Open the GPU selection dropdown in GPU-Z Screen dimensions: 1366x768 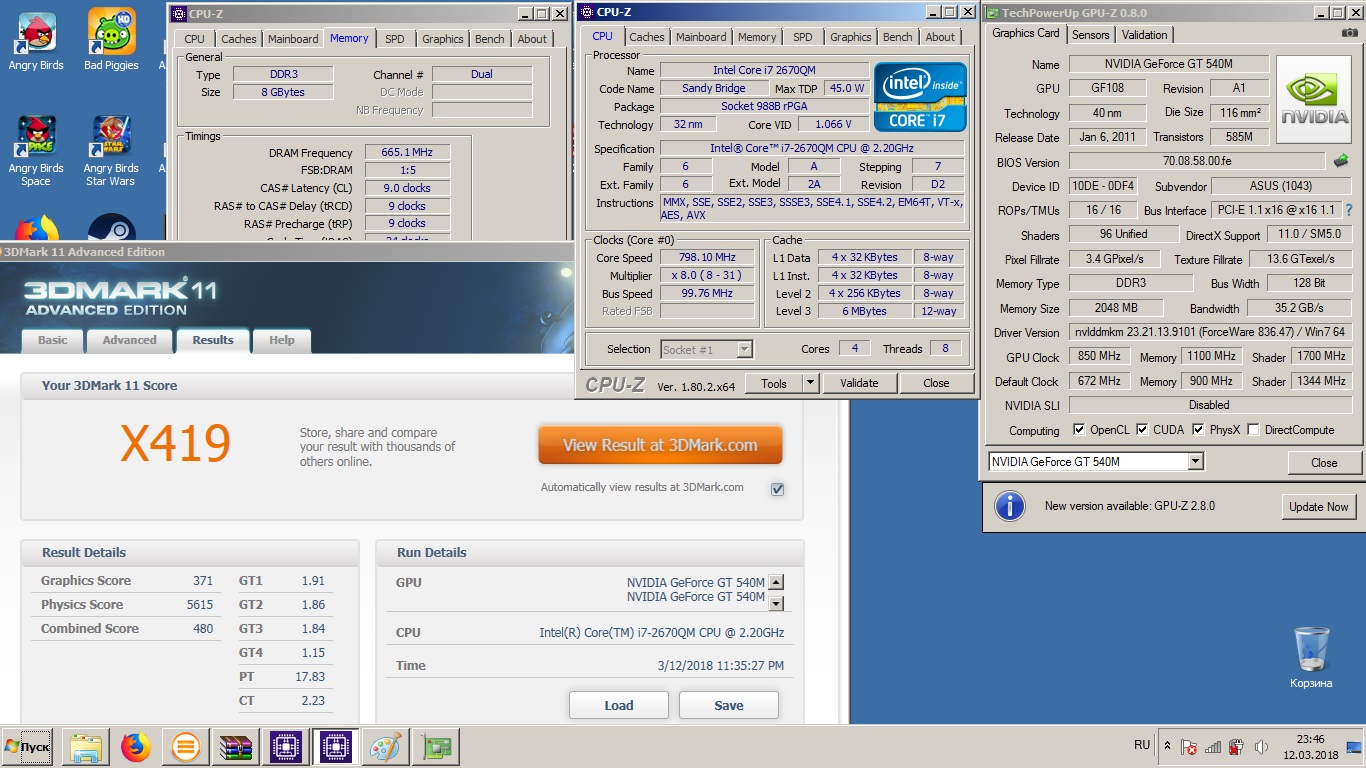(x=1195, y=461)
